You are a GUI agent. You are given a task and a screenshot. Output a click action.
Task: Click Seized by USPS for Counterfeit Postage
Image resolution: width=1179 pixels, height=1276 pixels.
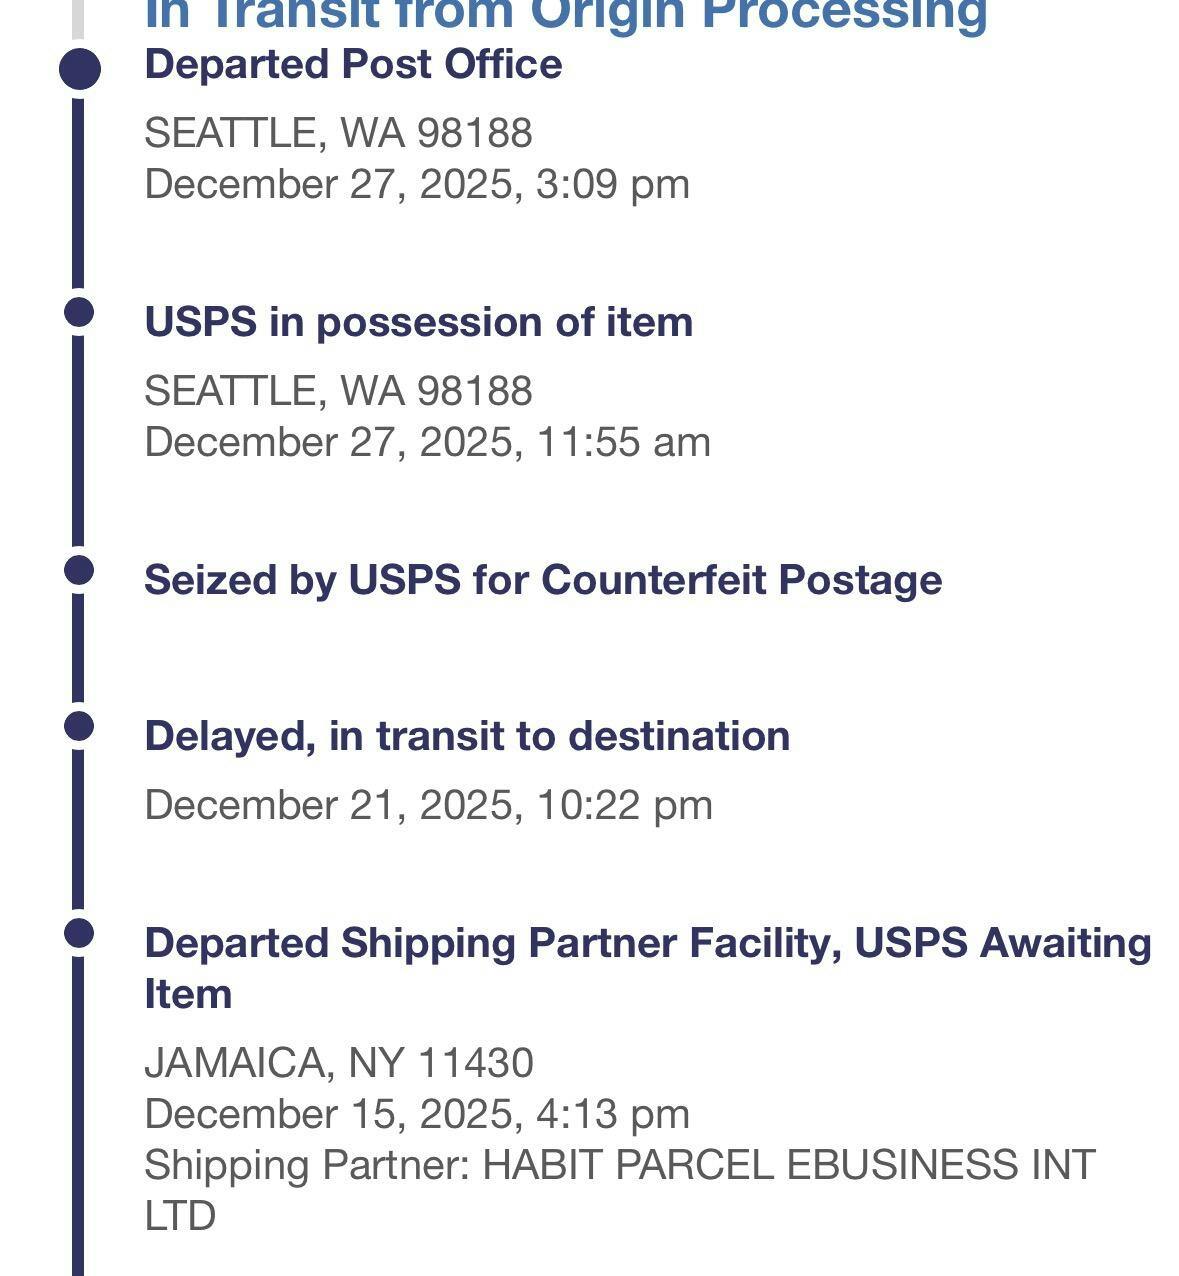click(x=543, y=580)
